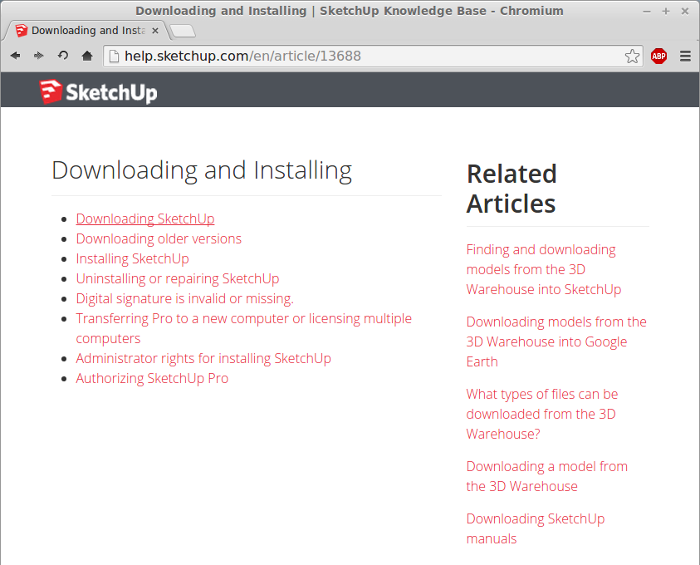This screenshot has height=565, width=700.
Task: Open Transferring Pro to a new computer link
Action: tap(243, 328)
